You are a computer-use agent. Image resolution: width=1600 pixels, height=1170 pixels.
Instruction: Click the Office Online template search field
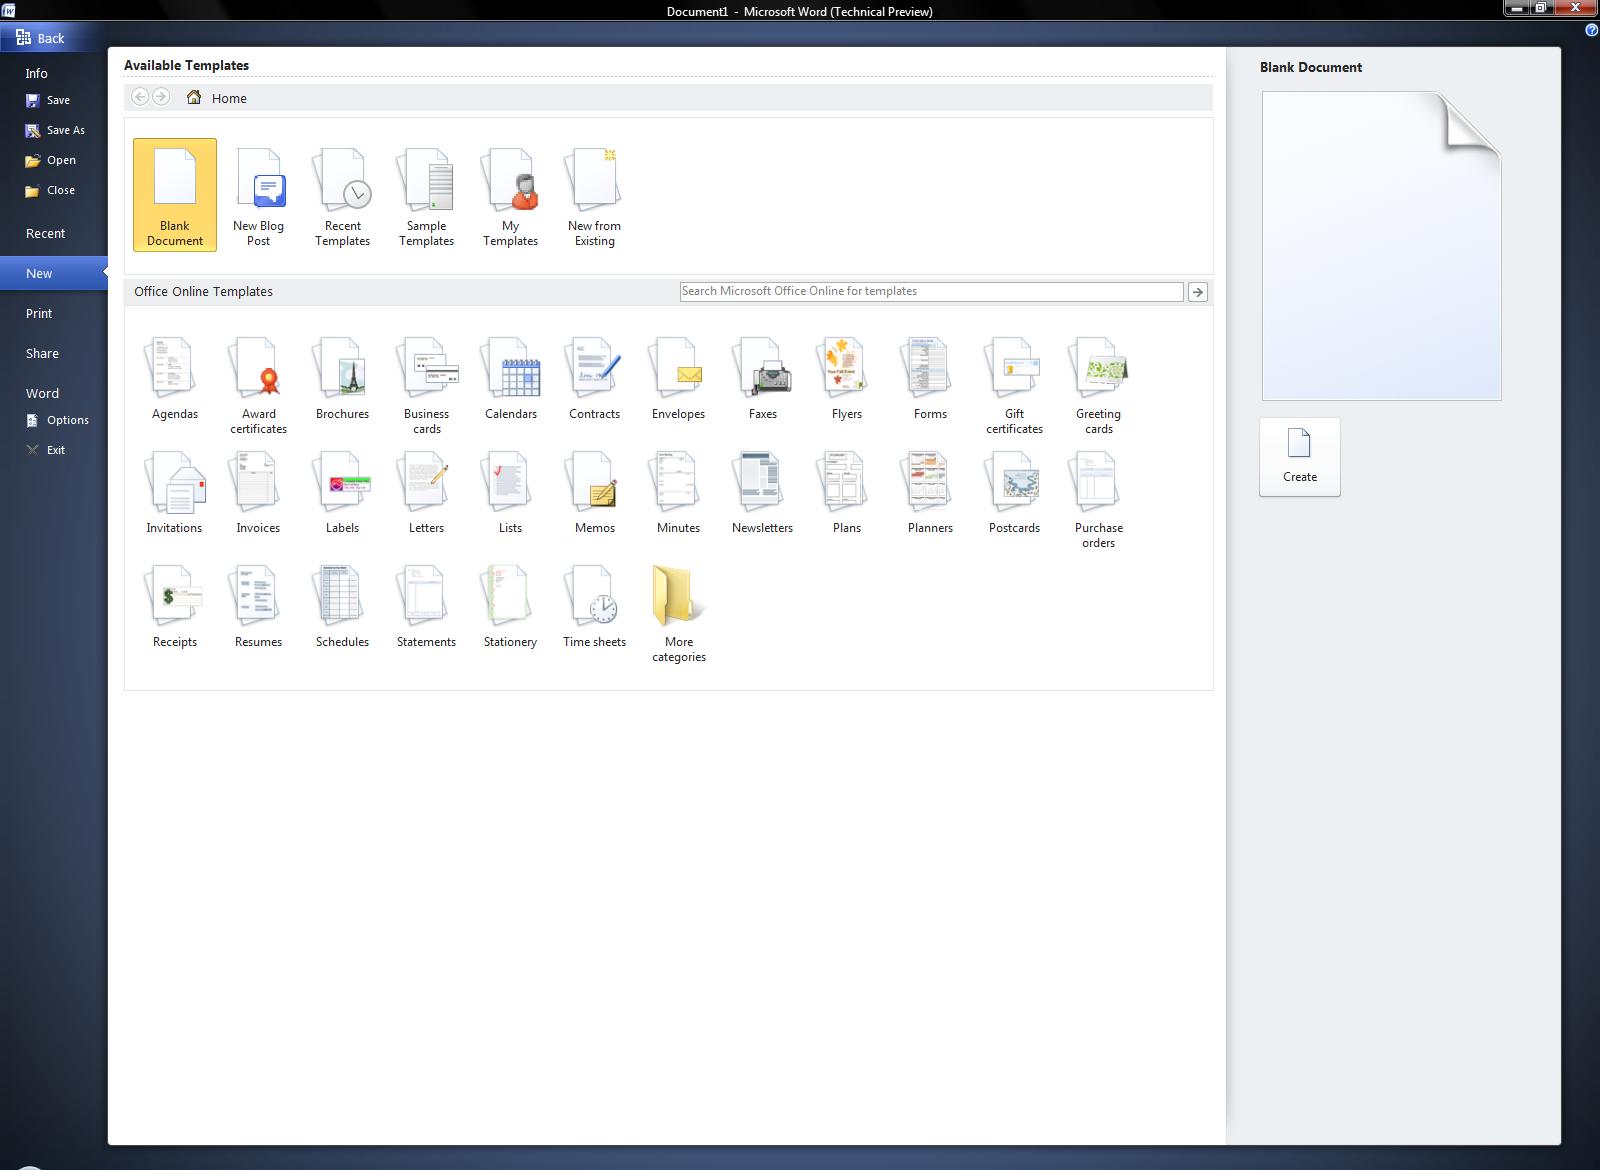[930, 291]
